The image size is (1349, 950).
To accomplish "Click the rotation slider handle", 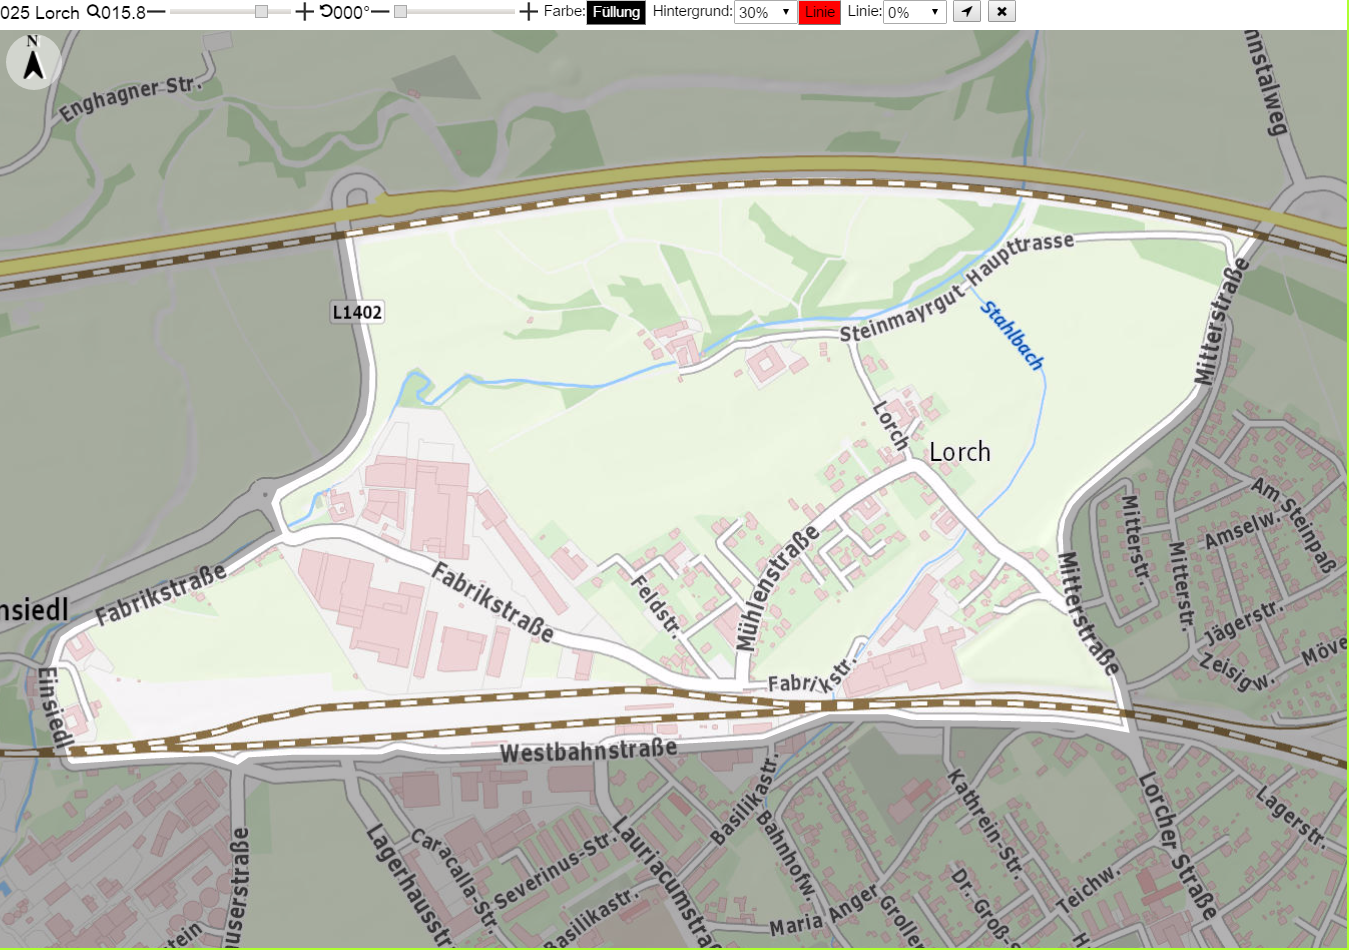I will click(x=400, y=11).
